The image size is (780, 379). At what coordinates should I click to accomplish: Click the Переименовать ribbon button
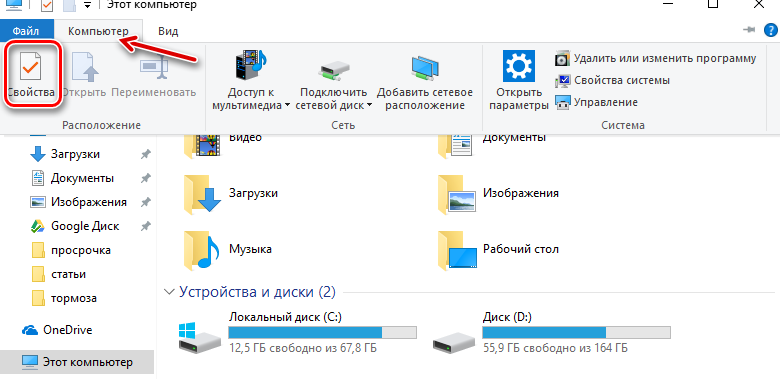(x=154, y=75)
